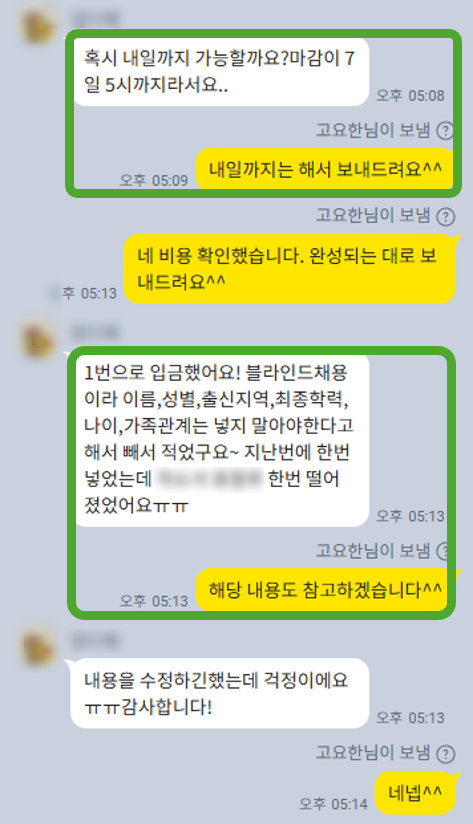Select the '1번으로 입금했어요!' message bubble

221,439
